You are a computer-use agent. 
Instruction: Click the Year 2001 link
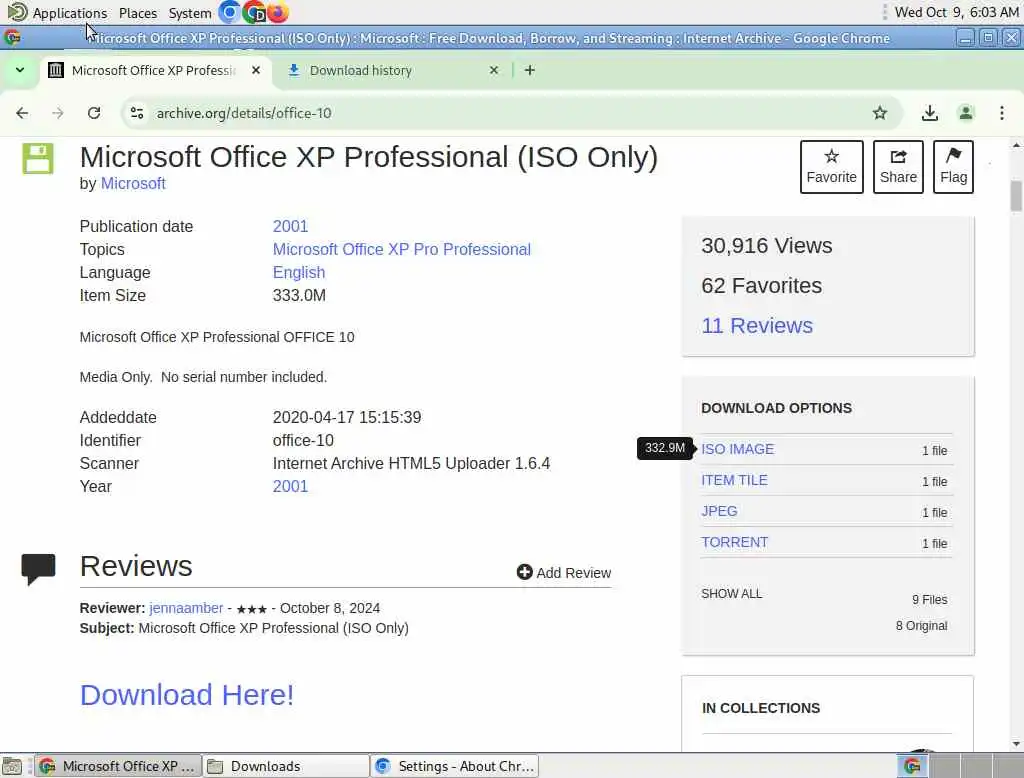point(290,486)
